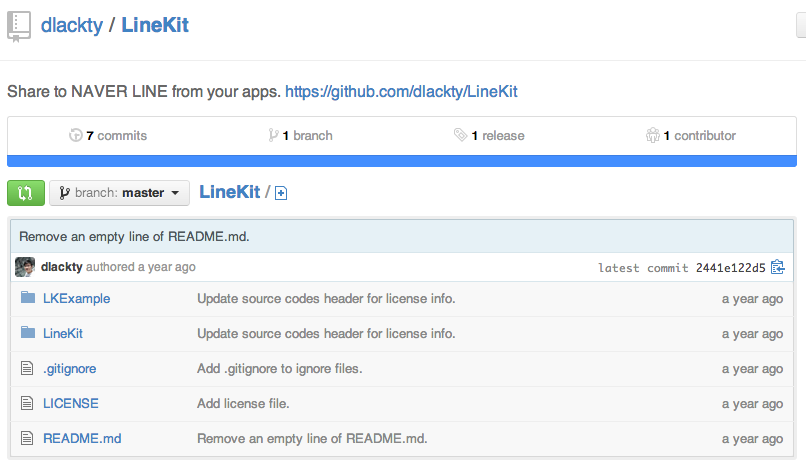This screenshot has height=465, width=806.
Task: Click 'a year ago' in LICENSE row
Action: [753, 404]
